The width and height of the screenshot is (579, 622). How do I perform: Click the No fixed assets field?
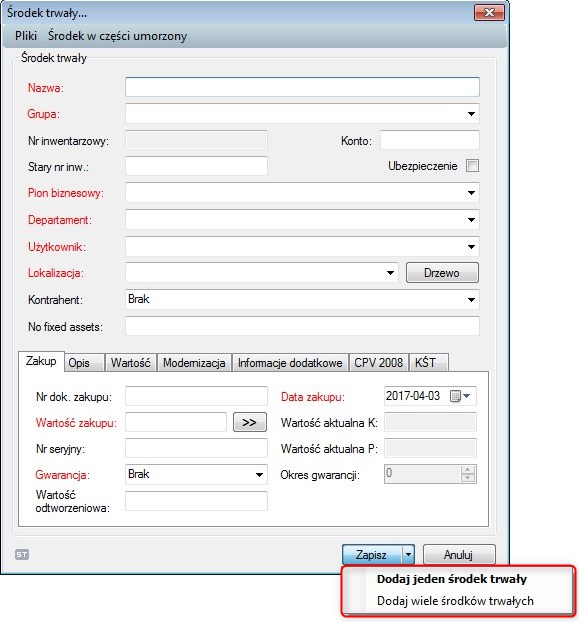[x=302, y=326]
